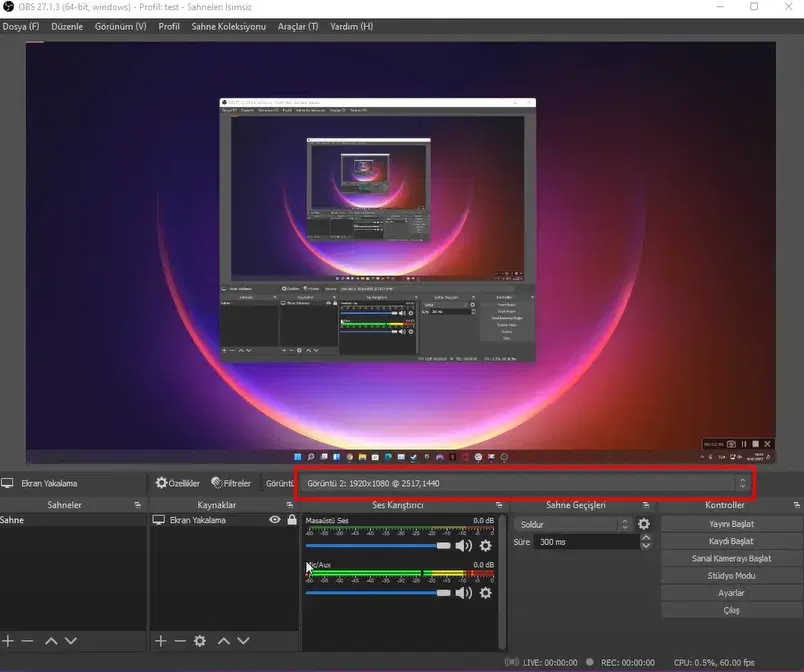804x672 pixels.
Task: Hide the Ekran Yakalama source
Action: click(x=275, y=520)
